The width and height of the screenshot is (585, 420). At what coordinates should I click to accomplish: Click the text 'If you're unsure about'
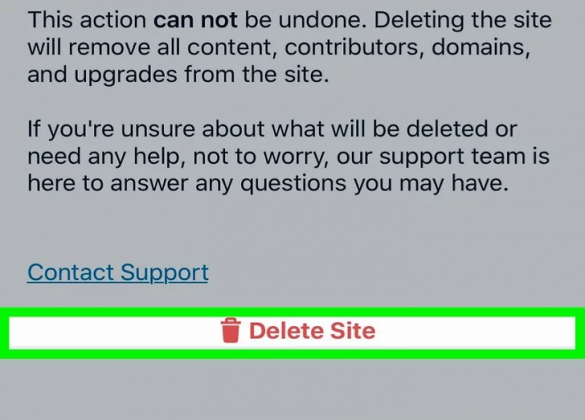pyautogui.click(x=146, y=129)
